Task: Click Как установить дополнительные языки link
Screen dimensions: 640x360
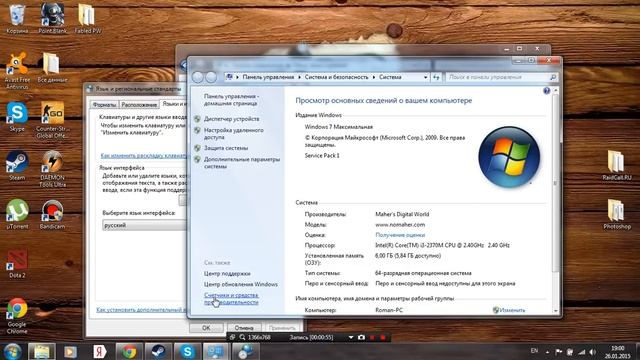Action: click(x=141, y=310)
